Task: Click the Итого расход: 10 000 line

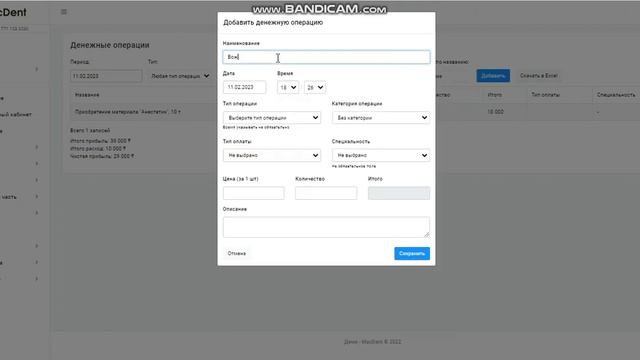Action: point(98,149)
